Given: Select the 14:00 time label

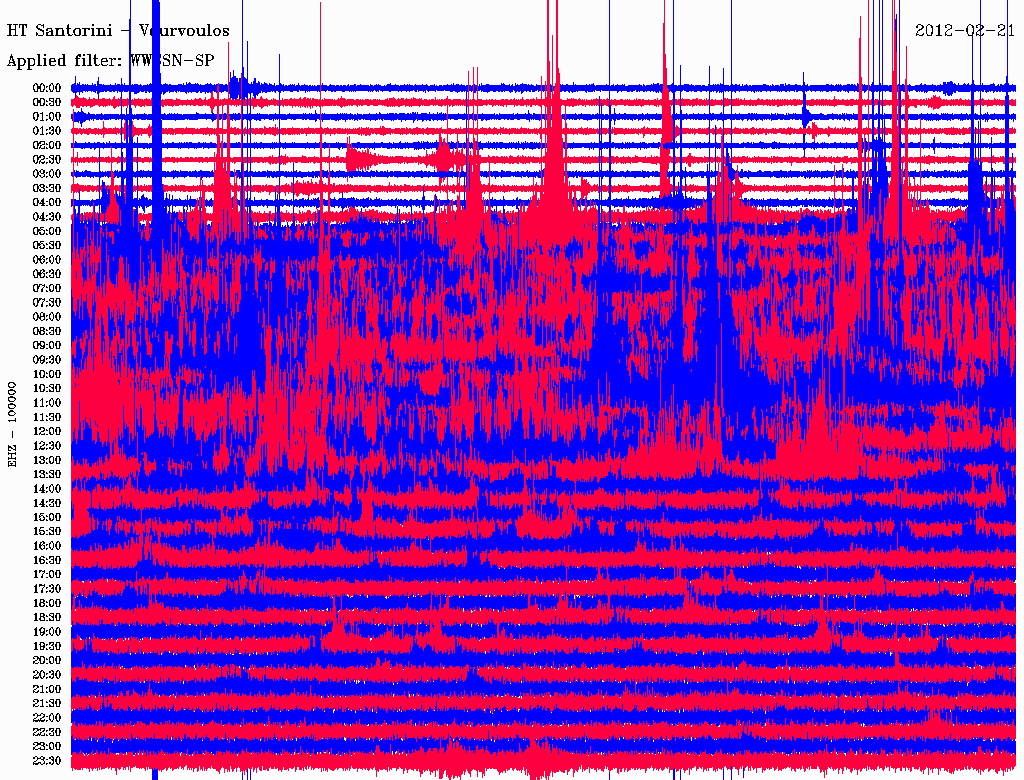Looking at the screenshot, I should [47, 489].
